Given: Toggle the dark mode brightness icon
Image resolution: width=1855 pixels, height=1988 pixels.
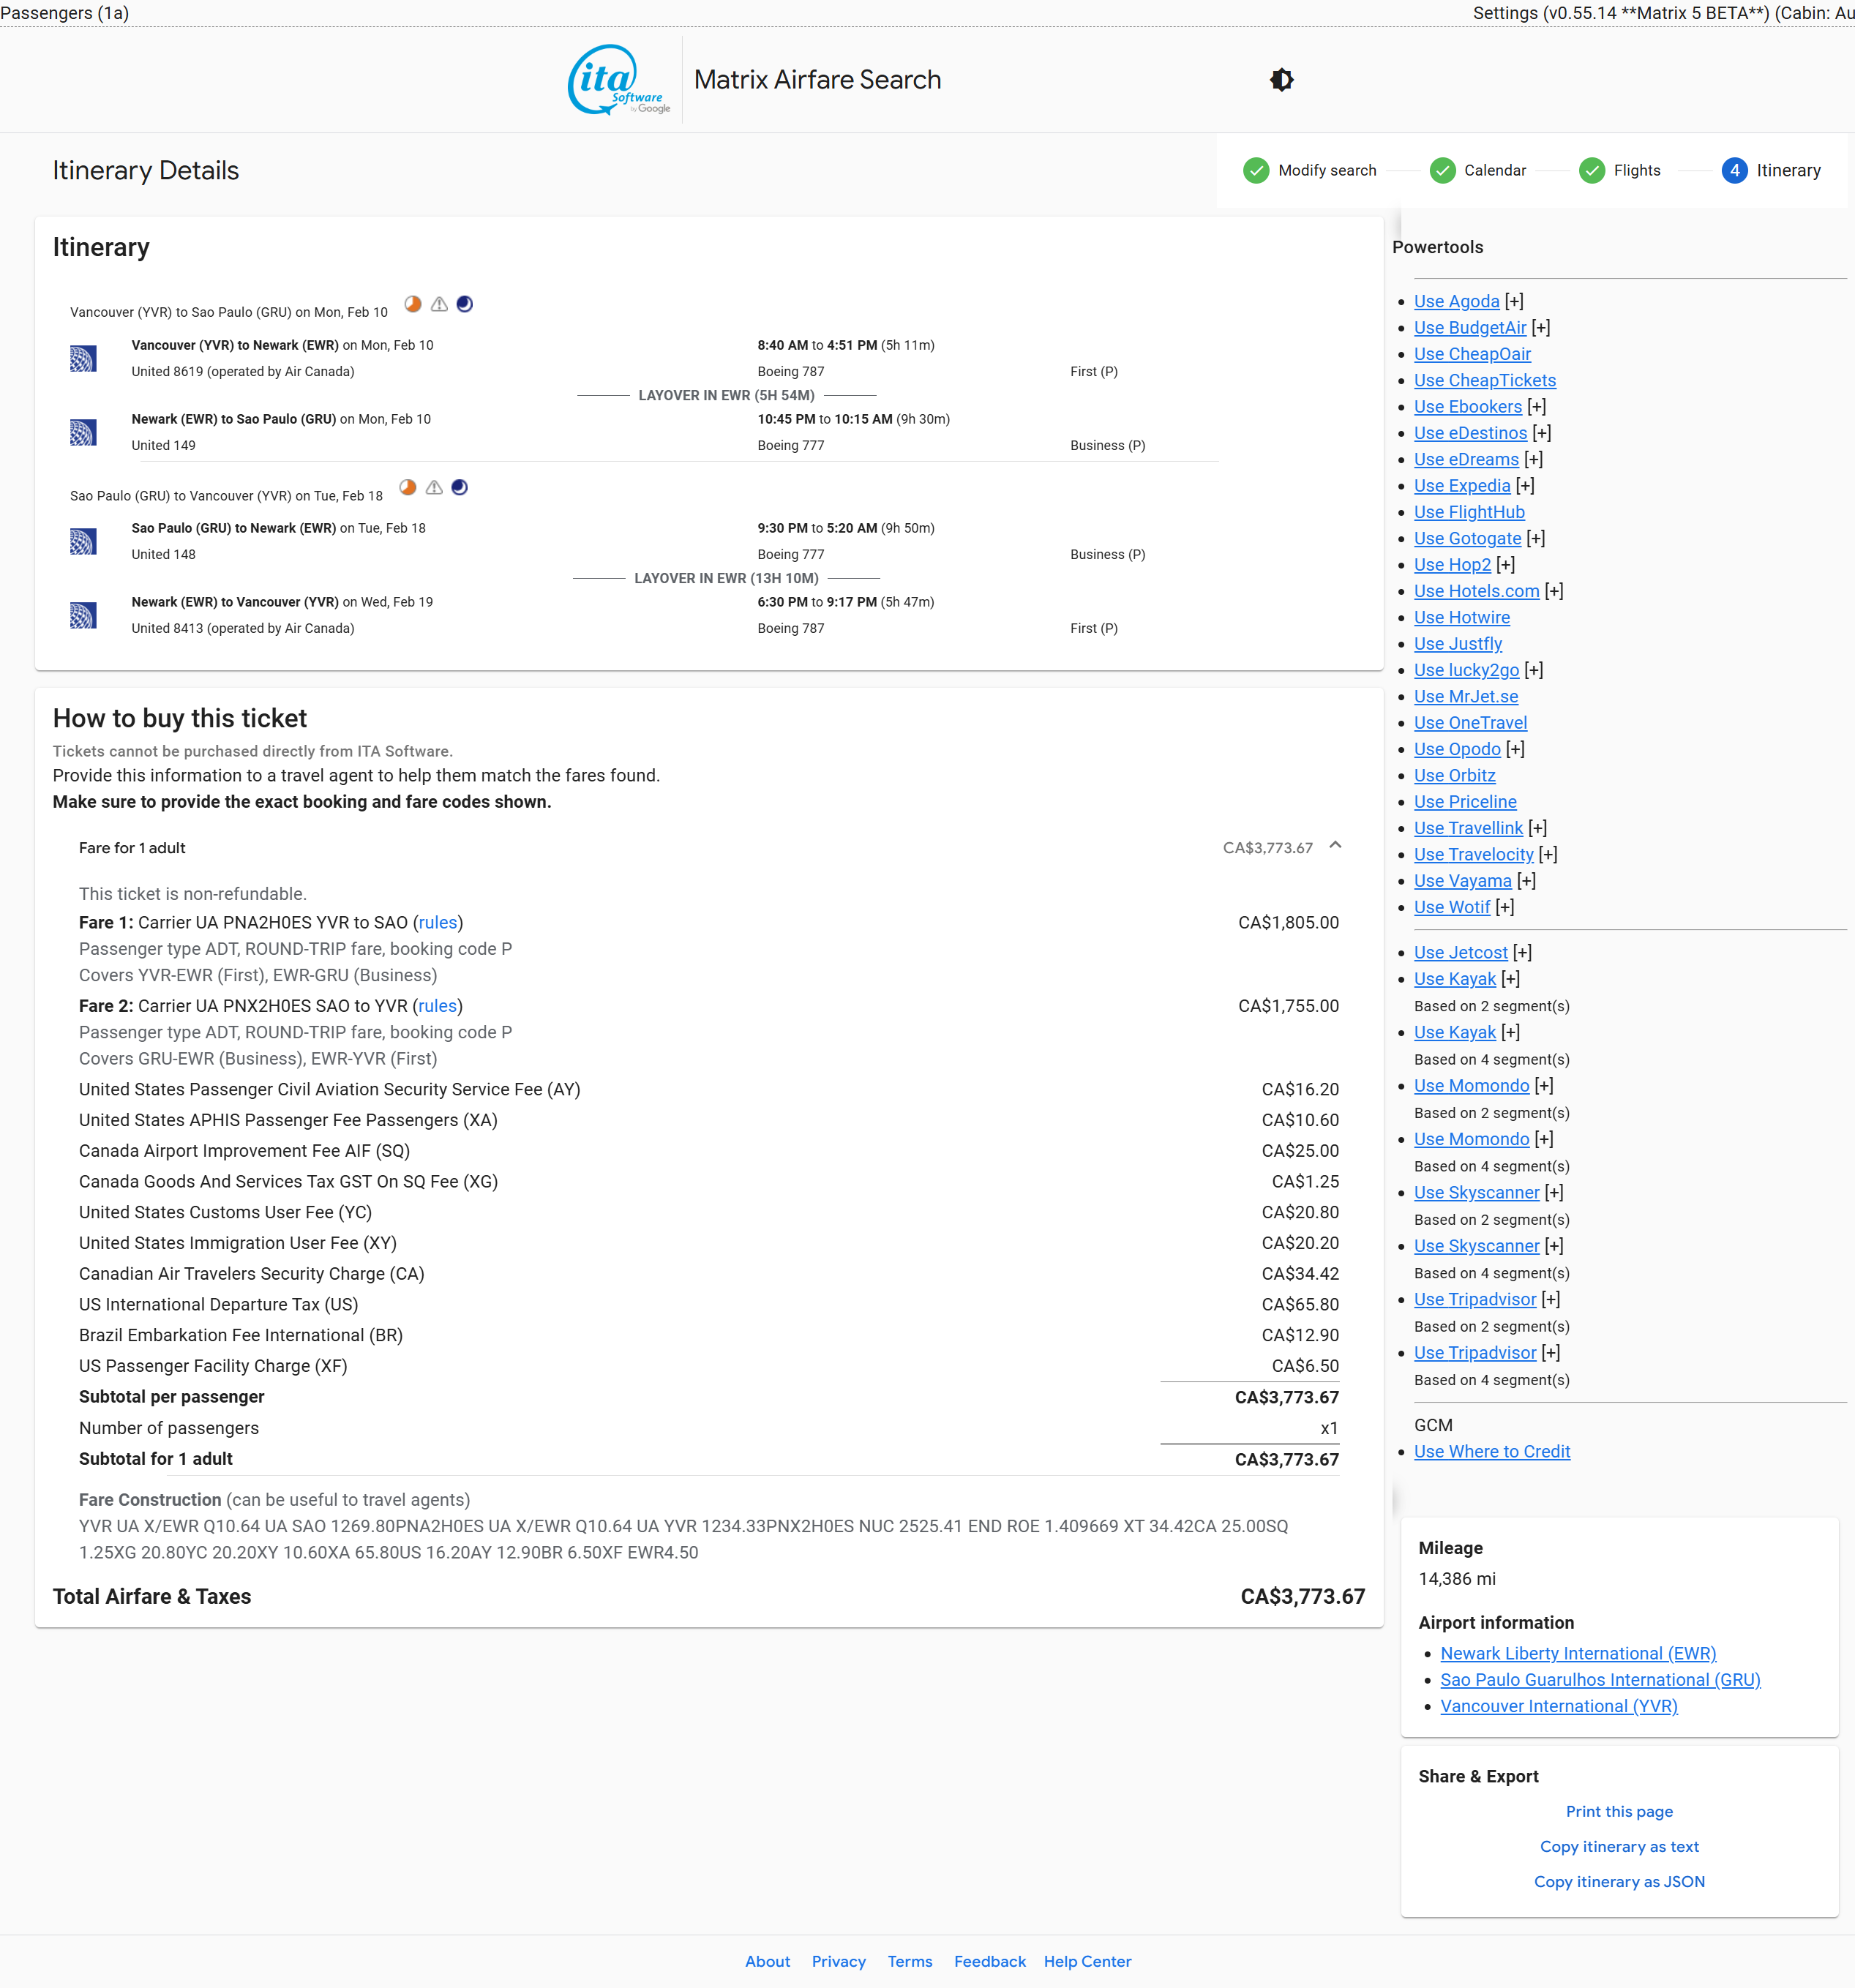Looking at the screenshot, I should tap(1281, 80).
